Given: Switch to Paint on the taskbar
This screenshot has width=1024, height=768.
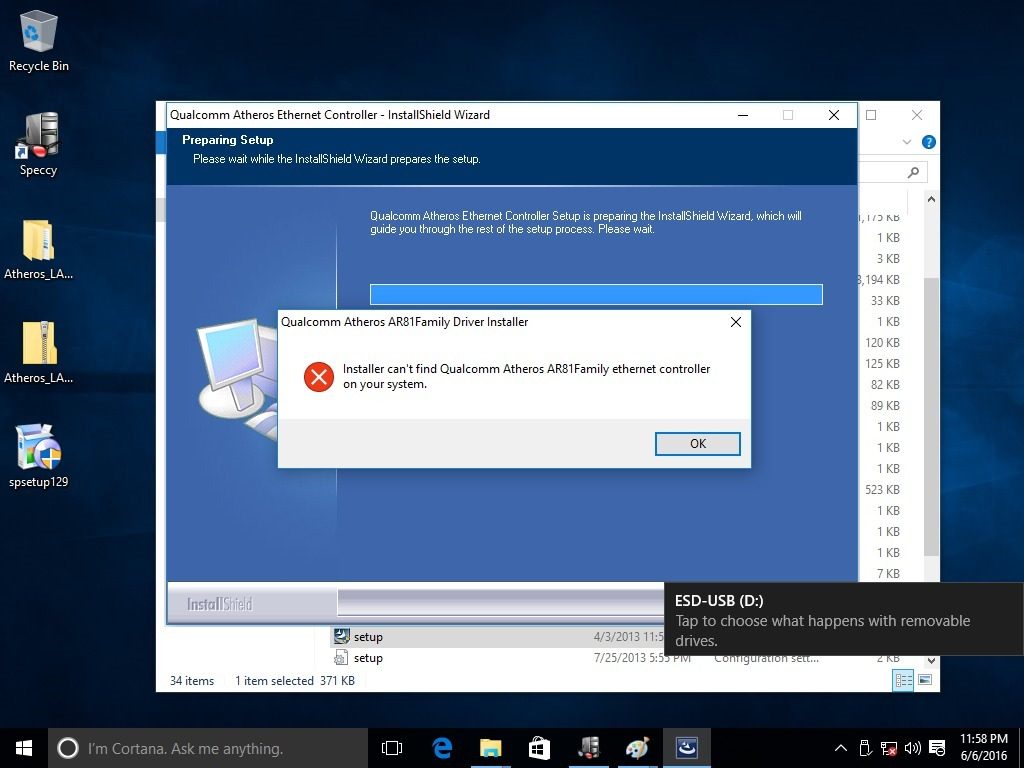Looking at the screenshot, I should click(637, 748).
